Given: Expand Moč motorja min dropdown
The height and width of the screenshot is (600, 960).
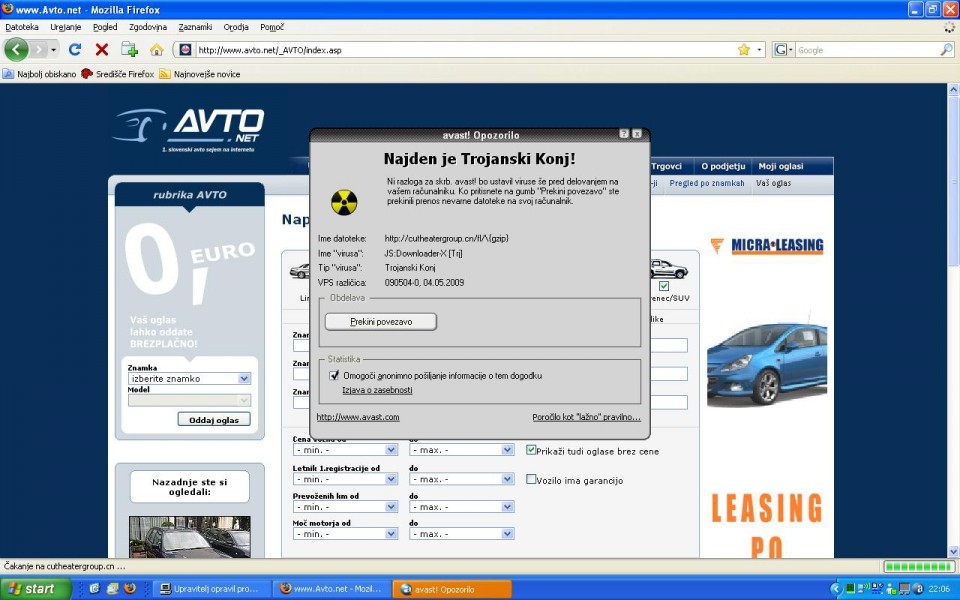Looking at the screenshot, I should click(345, 534).
